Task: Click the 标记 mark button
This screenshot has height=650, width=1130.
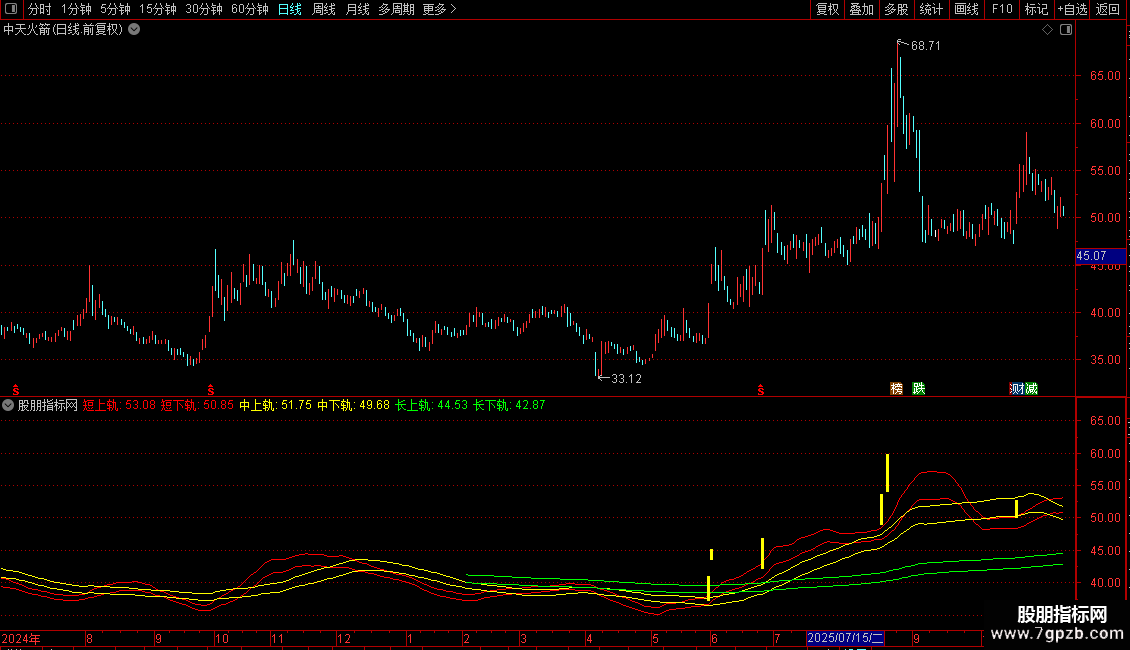Action: pyautogui.click(x=1036, y=9)
